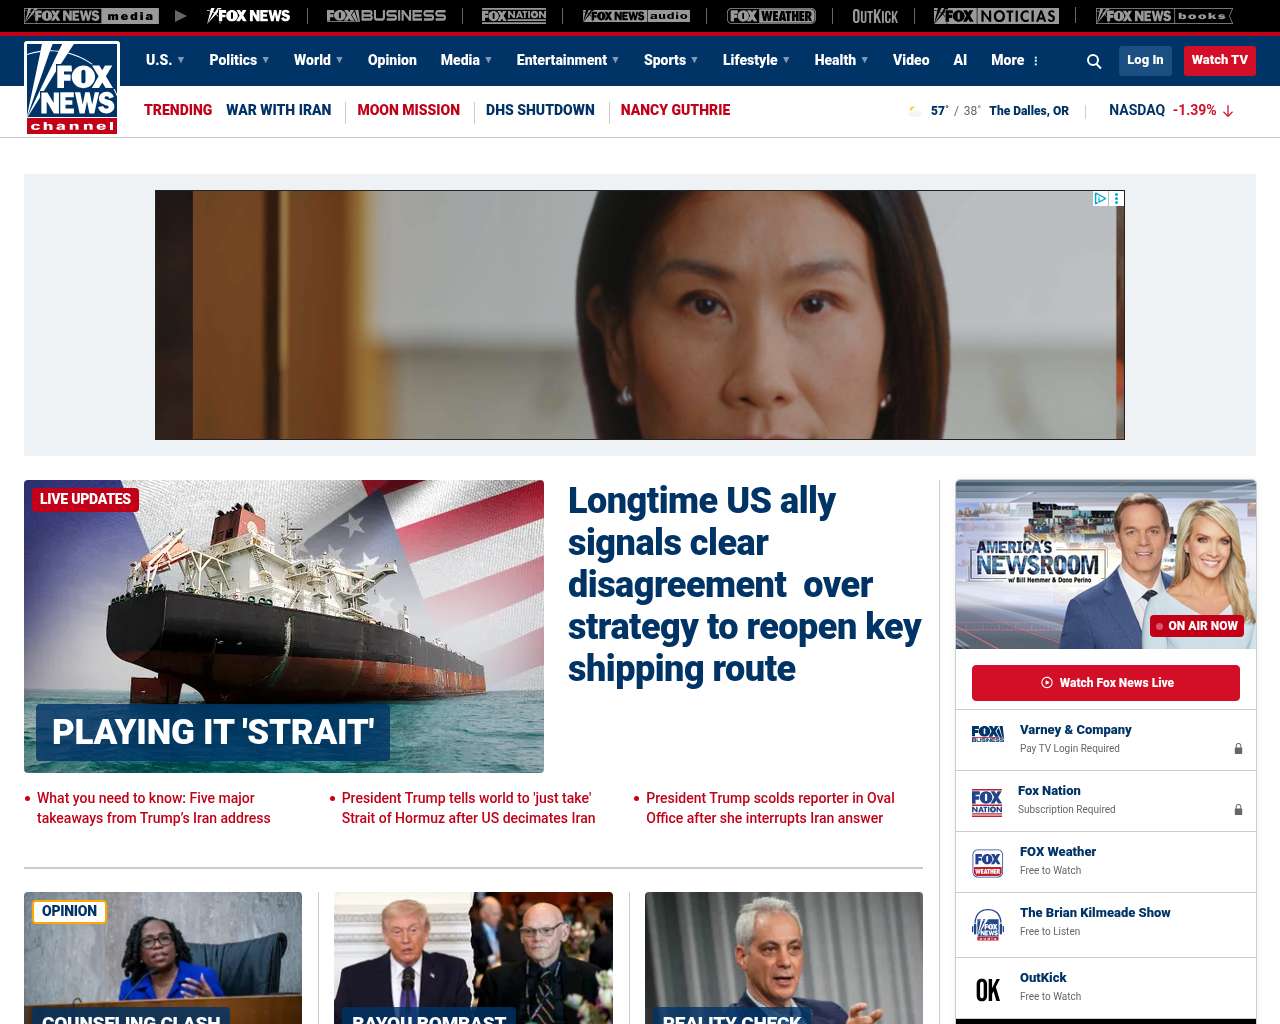The height and width of the screenshot is (1024, 1280).
Task: Go to the Fox Business network logo
Action: (x=386, y=16)
